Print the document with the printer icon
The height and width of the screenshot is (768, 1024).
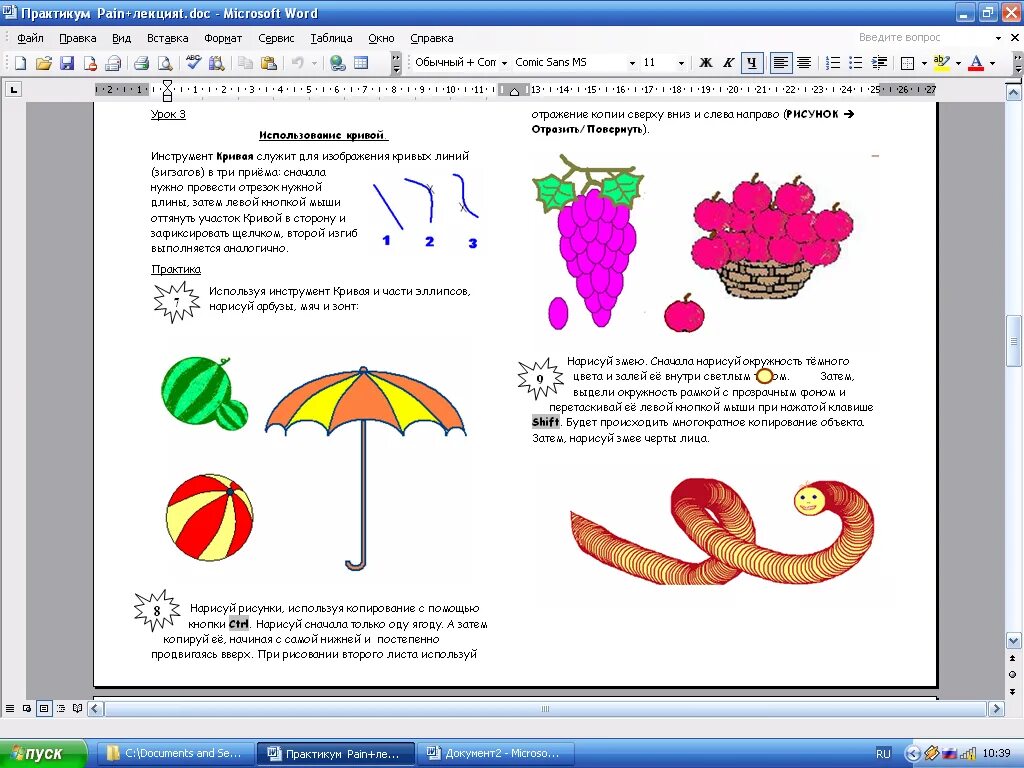point(141,63)
